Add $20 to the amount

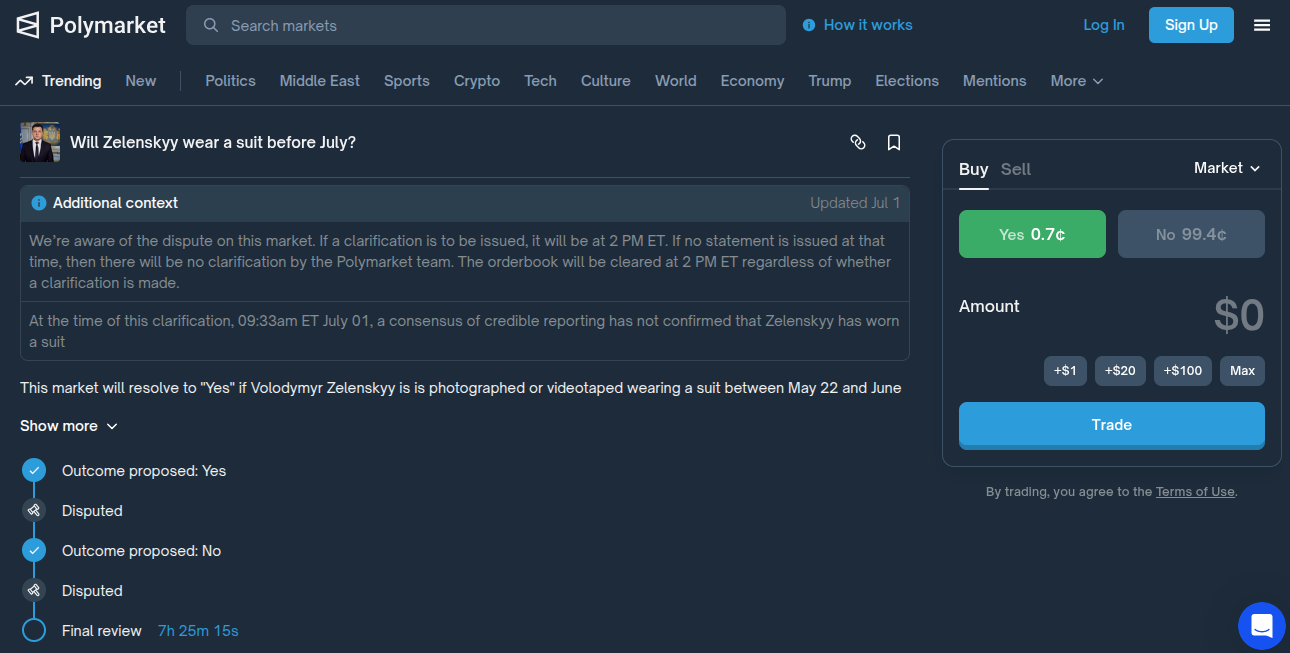[x=1120, y=370]
